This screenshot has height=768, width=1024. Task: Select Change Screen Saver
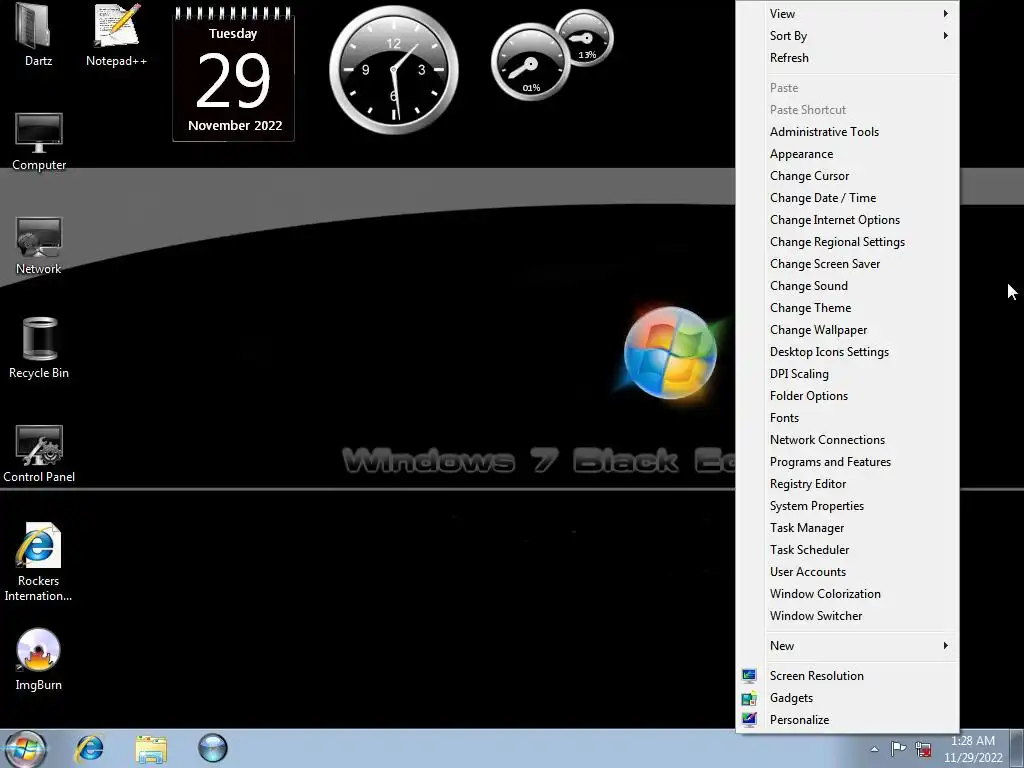click(848, 264)
